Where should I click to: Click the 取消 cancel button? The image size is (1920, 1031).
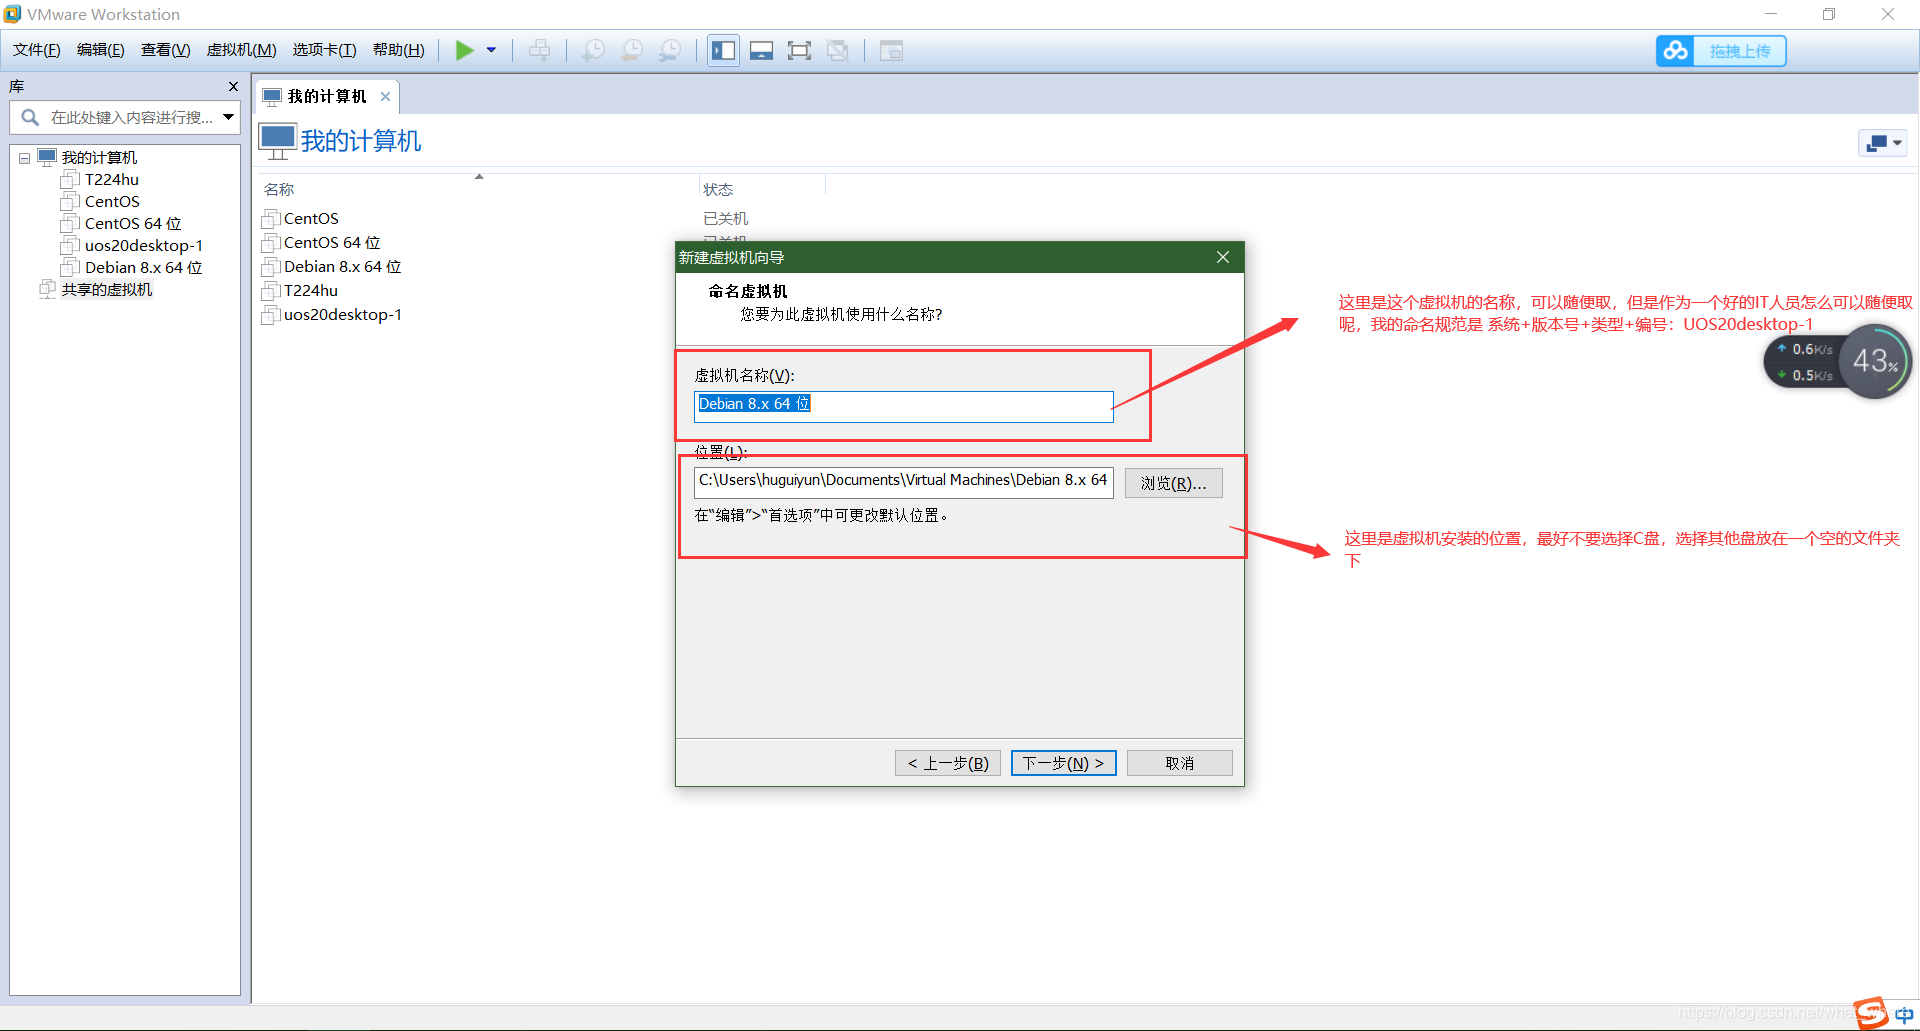[x=1179, y=763]
